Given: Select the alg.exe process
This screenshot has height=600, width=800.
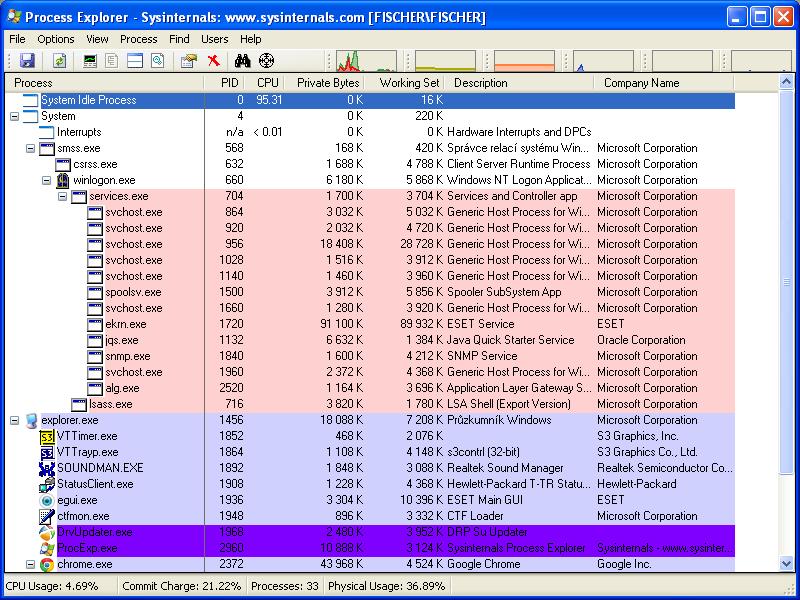Looking at the screenshot, I should pos(370,388).
